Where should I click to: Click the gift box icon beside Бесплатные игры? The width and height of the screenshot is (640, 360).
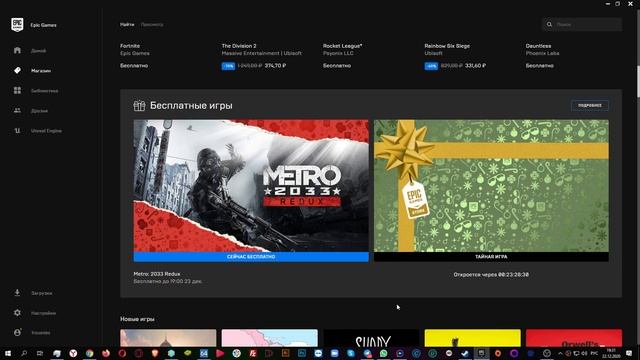click(x=139, y=106)
